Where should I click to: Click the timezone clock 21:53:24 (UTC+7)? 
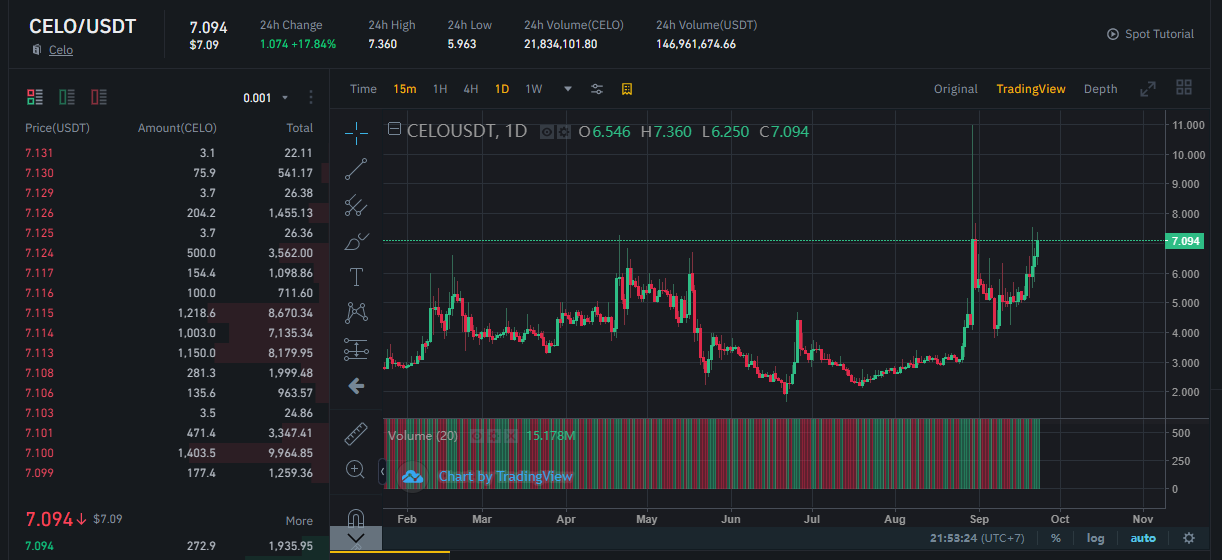pos(976,538)
